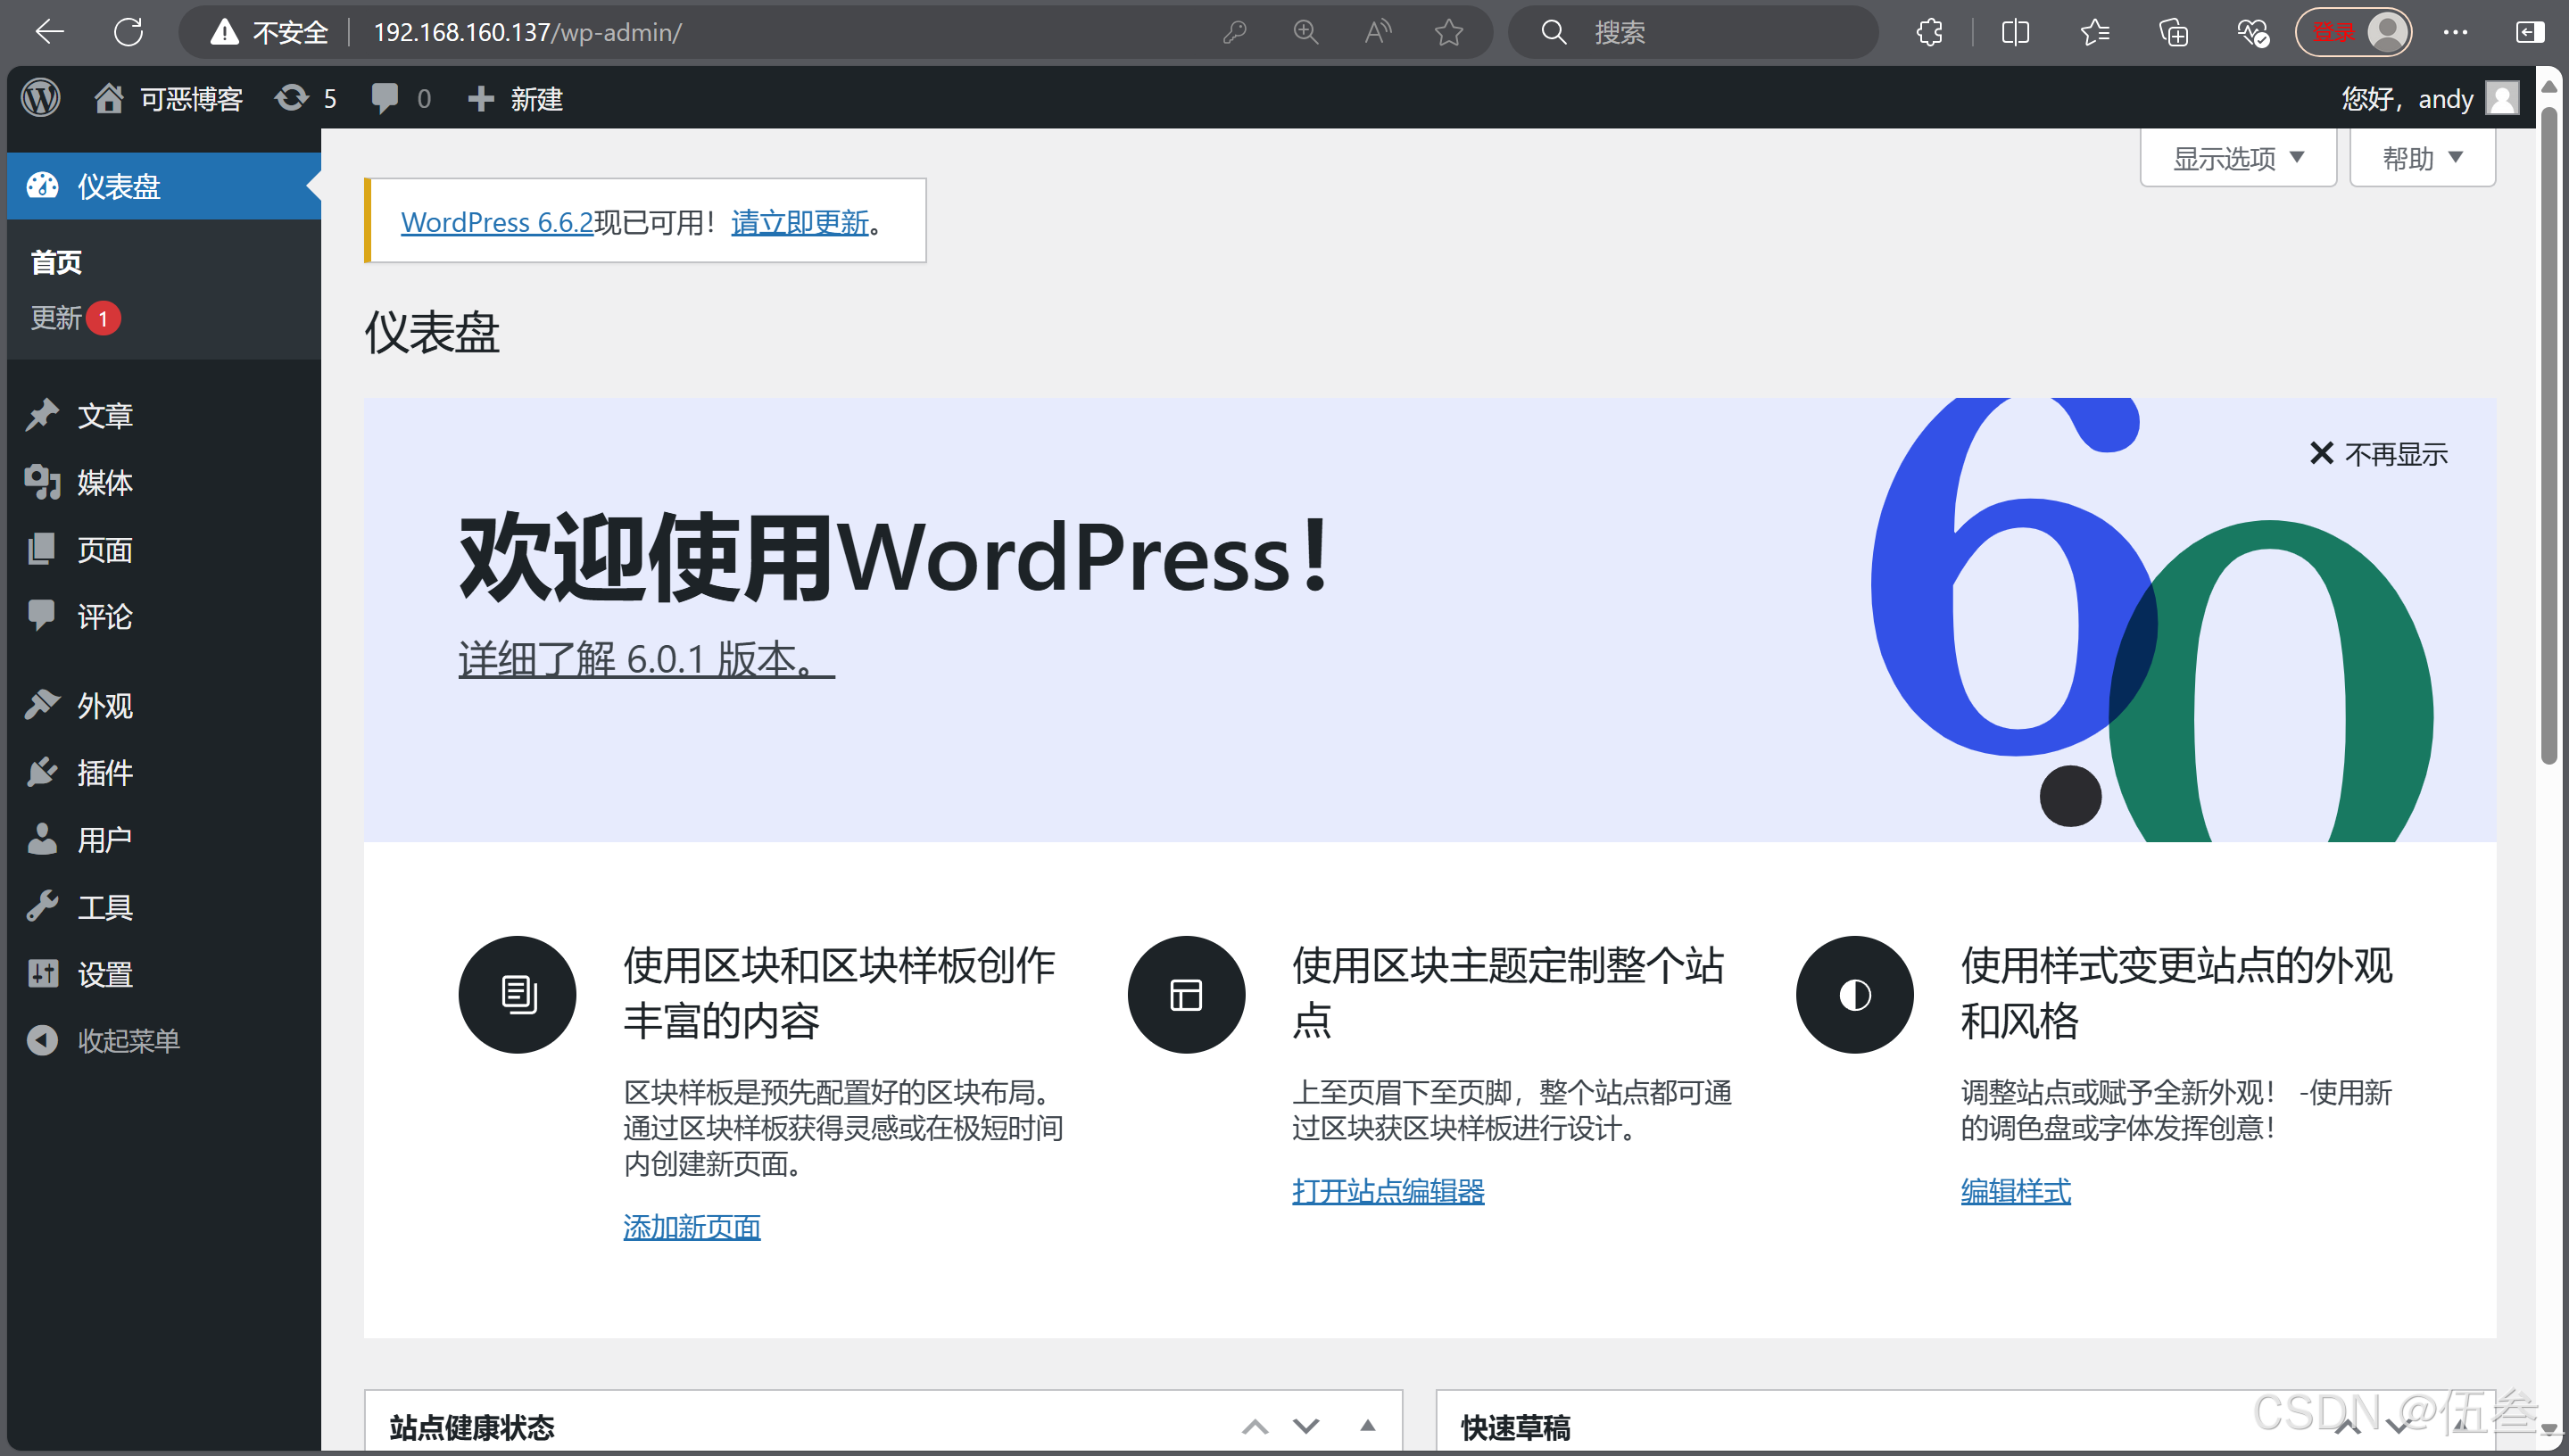Open split screen icon
2569x1456 pixels.
tap(2015, 32)
